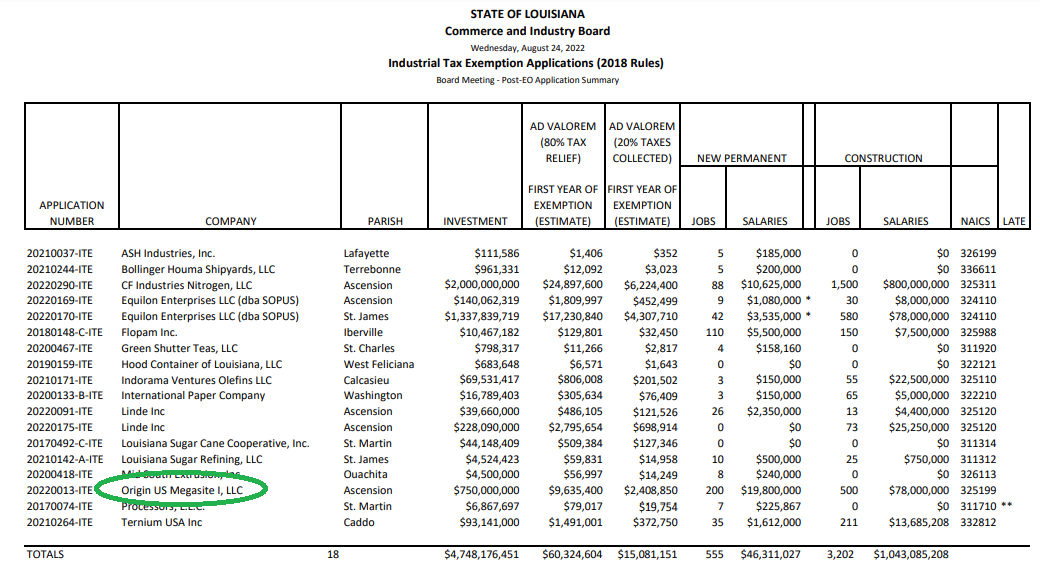
Task: Click company 'International Paper Company'
Action: point(193,395)
